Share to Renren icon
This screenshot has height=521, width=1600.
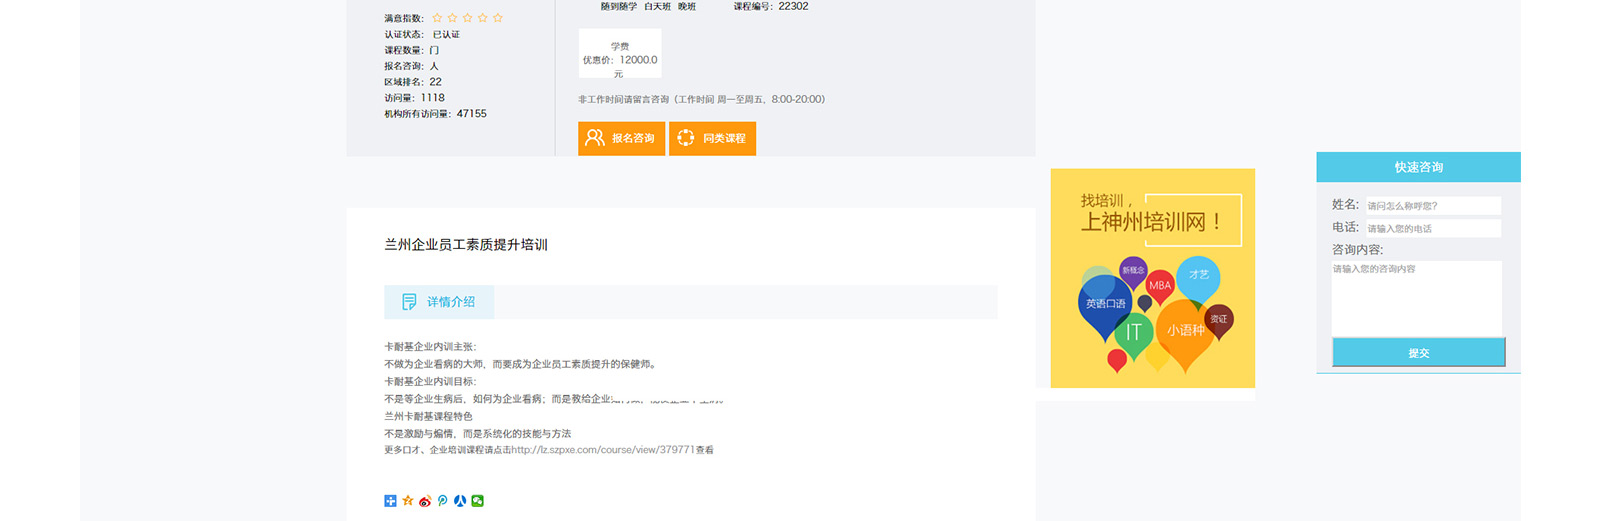pyautogui.click(x=460, y=501)
